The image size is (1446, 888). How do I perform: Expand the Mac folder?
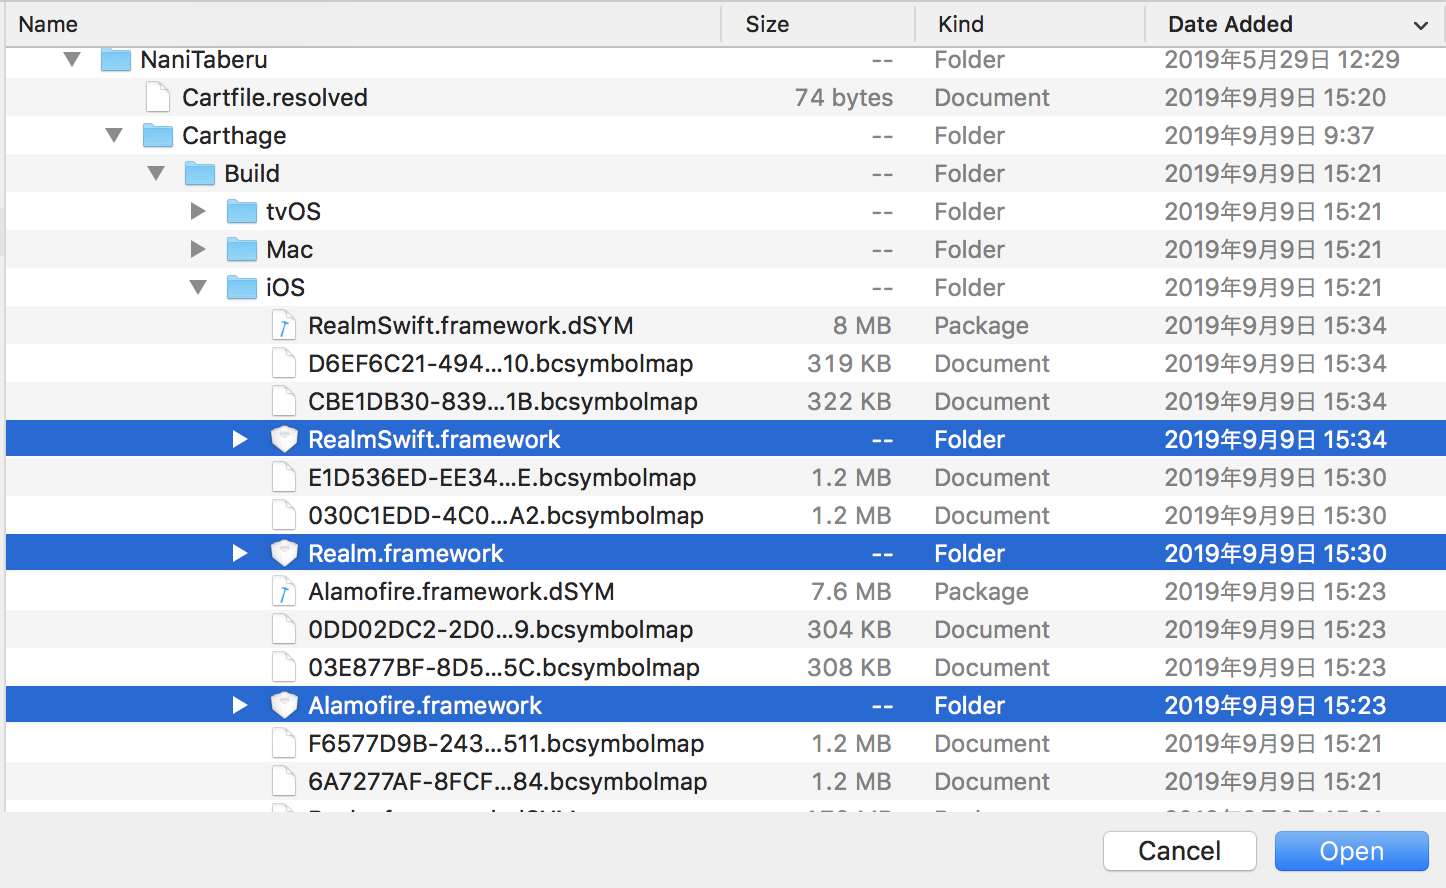point(198,249)
